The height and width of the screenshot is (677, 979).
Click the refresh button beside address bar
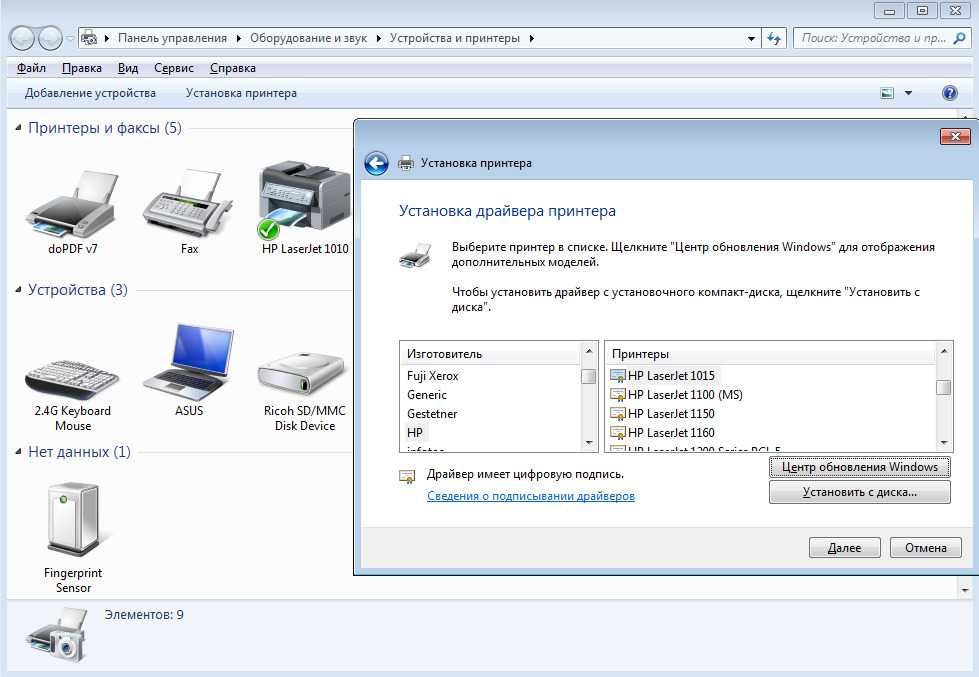(774, 38)
